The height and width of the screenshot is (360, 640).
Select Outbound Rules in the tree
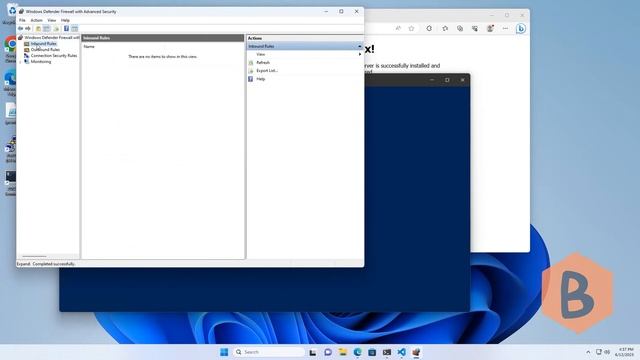pyautogui.click(x=45, y=49)
